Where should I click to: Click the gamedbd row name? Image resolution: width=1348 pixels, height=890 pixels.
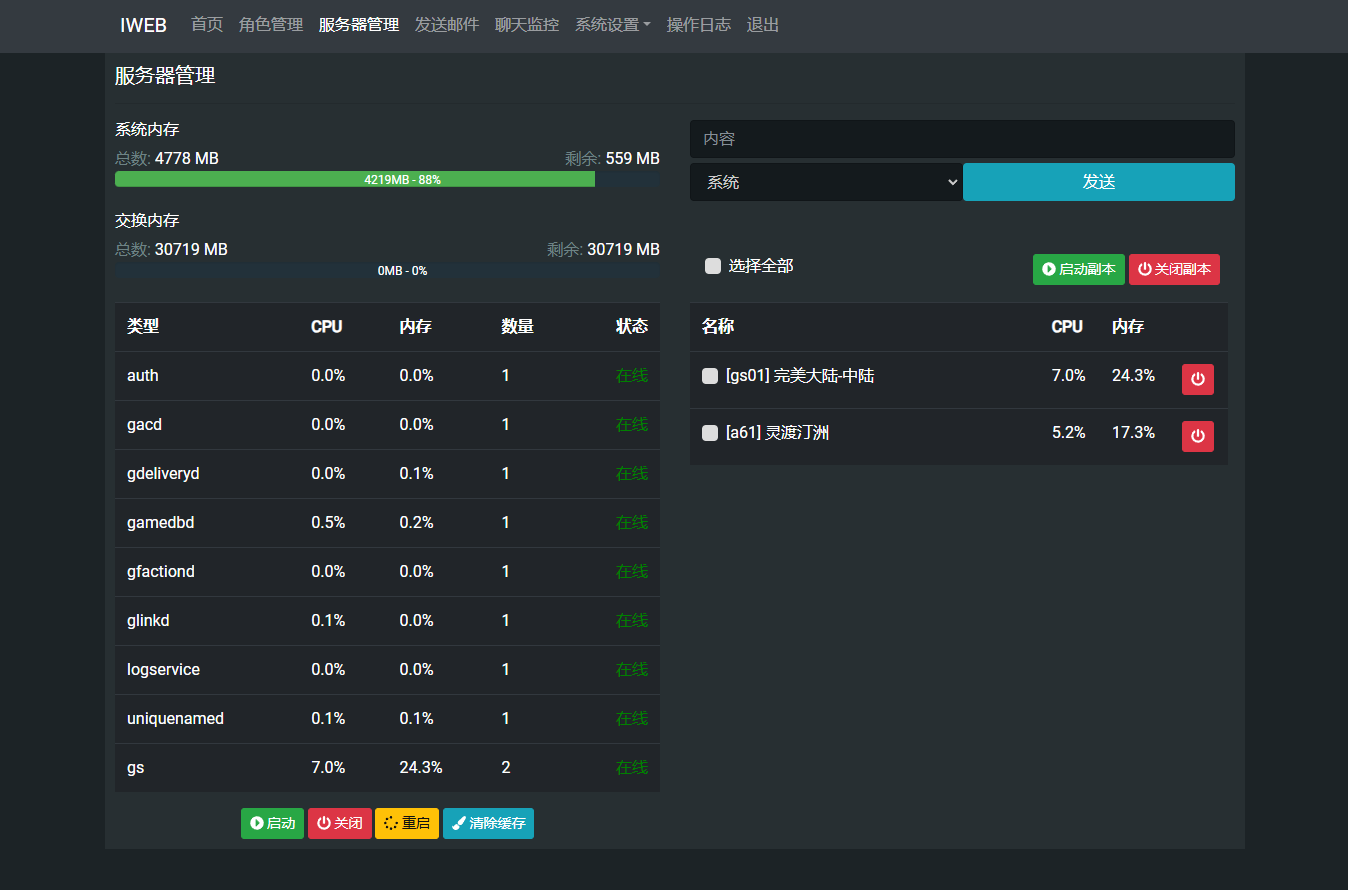pyautogui.click(x=160, y=523)
